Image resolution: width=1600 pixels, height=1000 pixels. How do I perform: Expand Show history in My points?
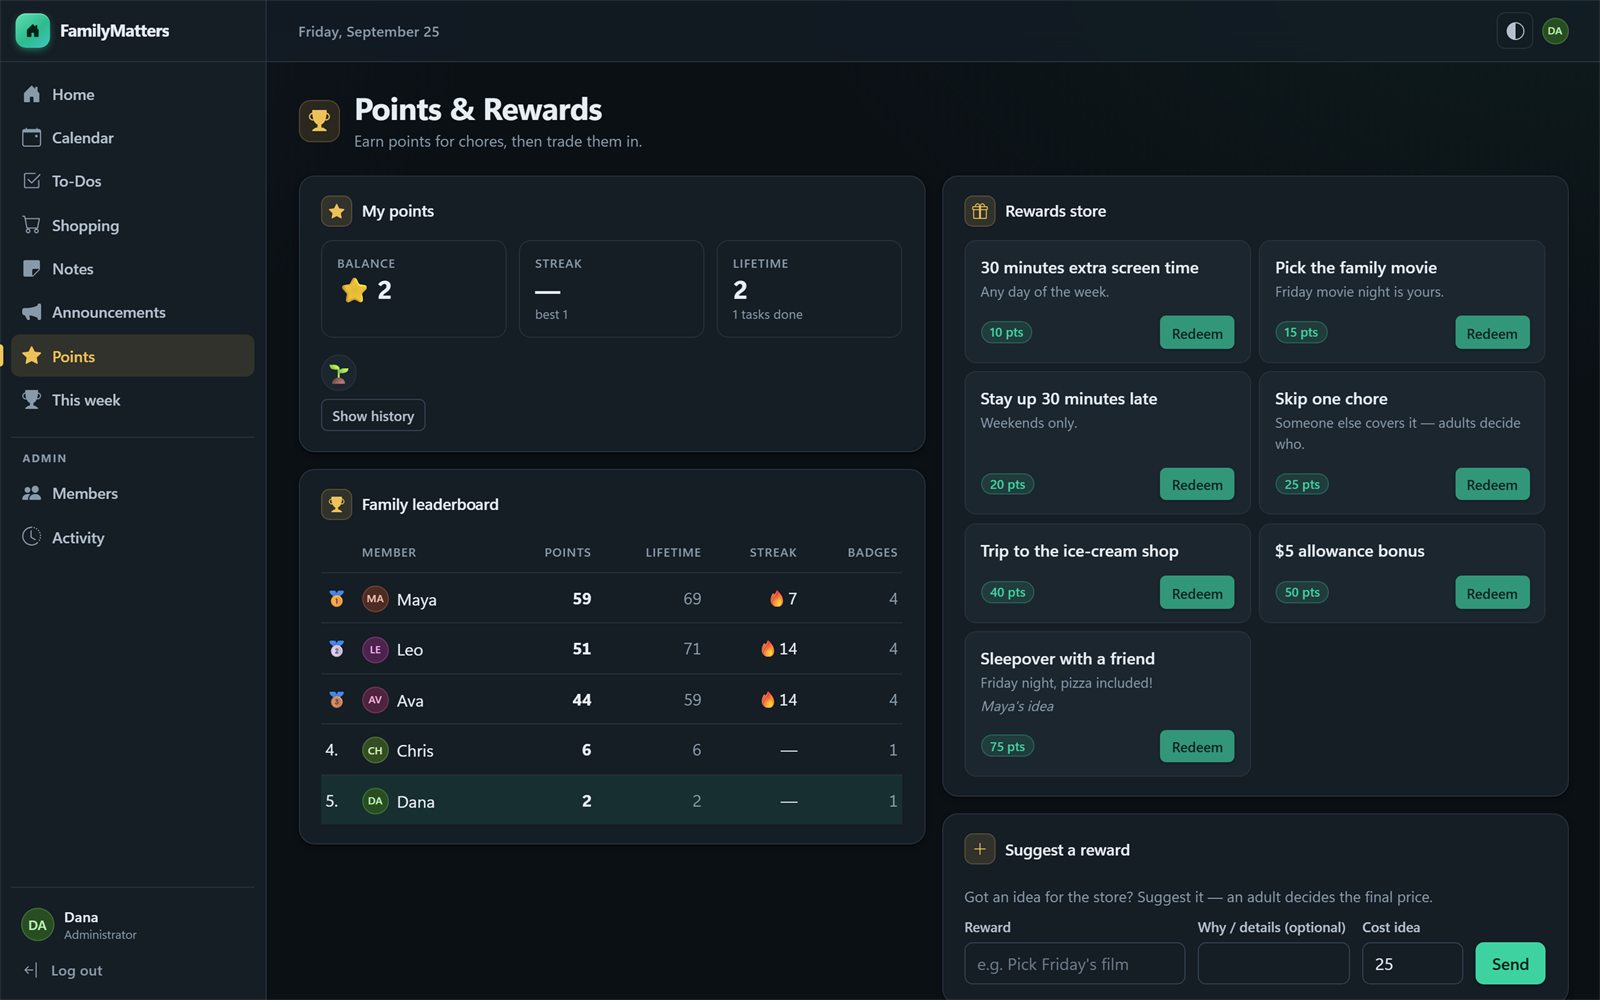point(373,415)
